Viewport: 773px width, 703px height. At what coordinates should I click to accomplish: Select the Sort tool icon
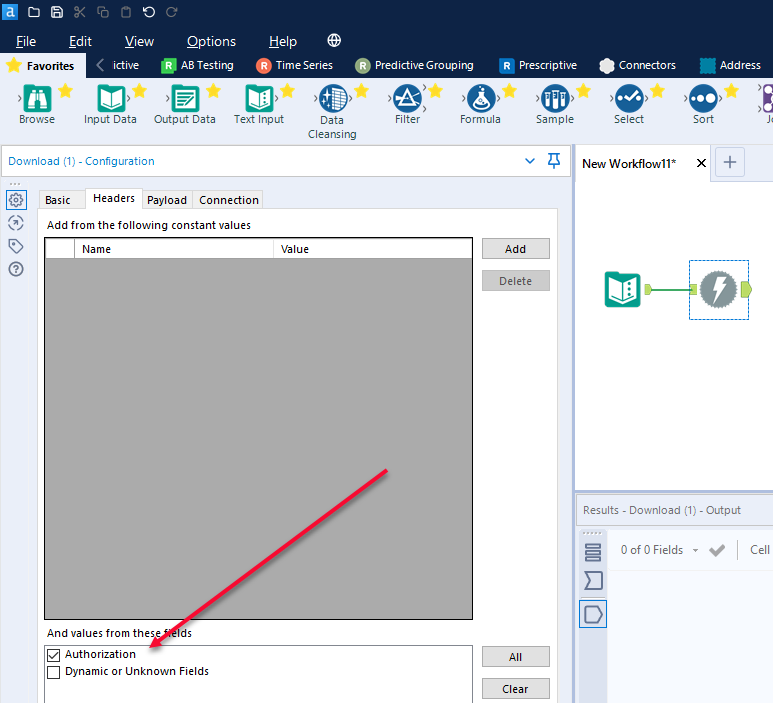tap(703, 99)
